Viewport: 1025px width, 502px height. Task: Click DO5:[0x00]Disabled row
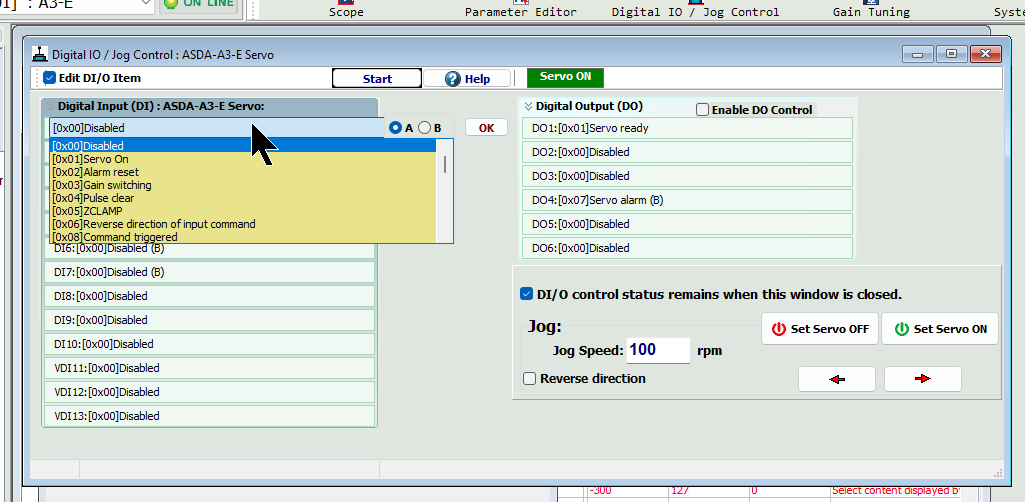click(x=687, y=224)
